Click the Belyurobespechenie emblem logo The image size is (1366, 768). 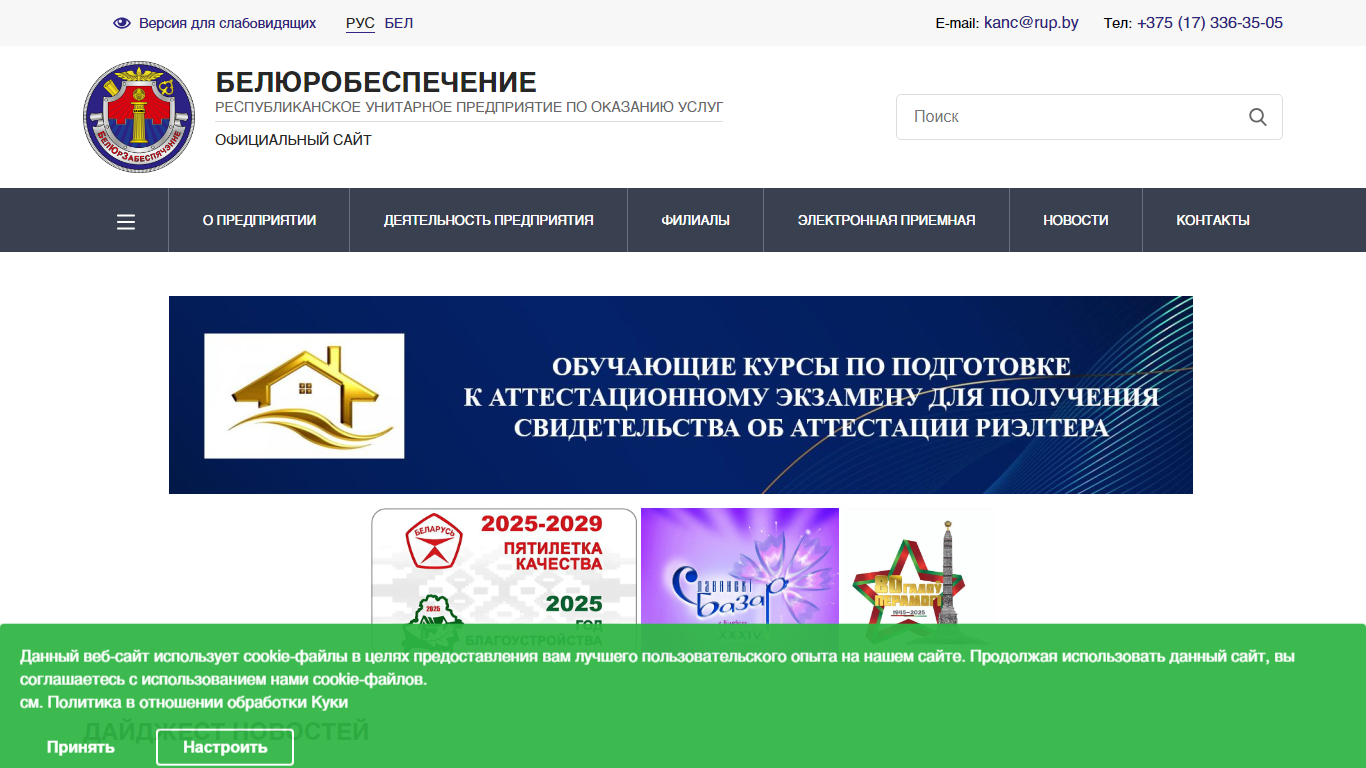pyautogui.click(x=139, y=116)
